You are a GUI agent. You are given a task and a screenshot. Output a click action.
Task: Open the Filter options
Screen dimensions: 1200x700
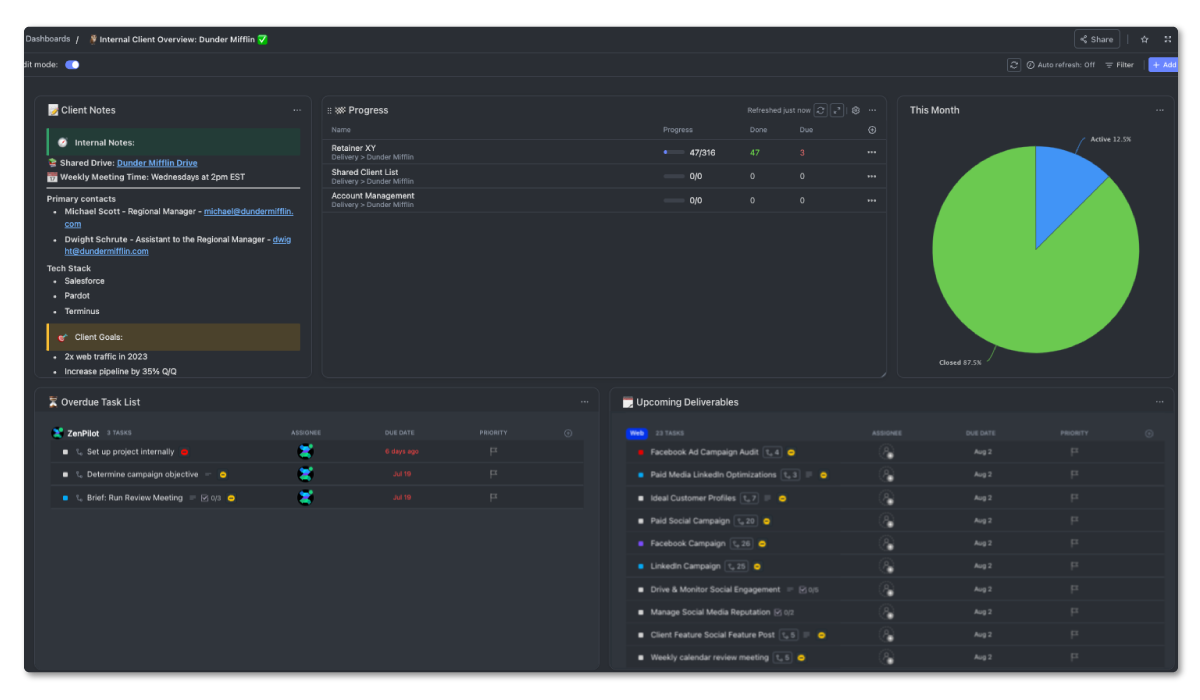coord(1119,64)
